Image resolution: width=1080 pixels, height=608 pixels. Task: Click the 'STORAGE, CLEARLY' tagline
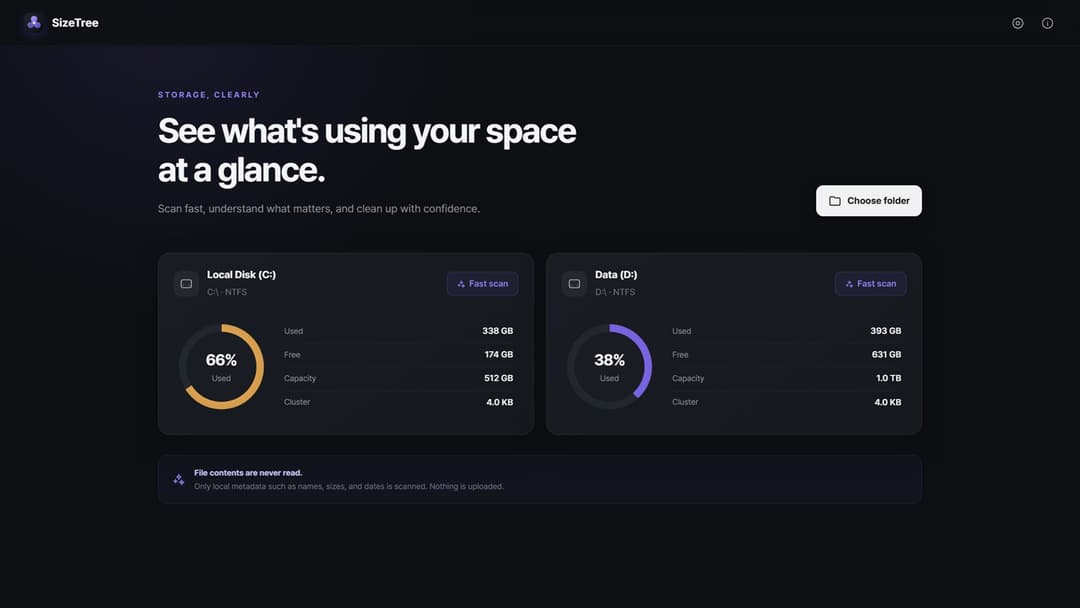[x=209, y=95]
